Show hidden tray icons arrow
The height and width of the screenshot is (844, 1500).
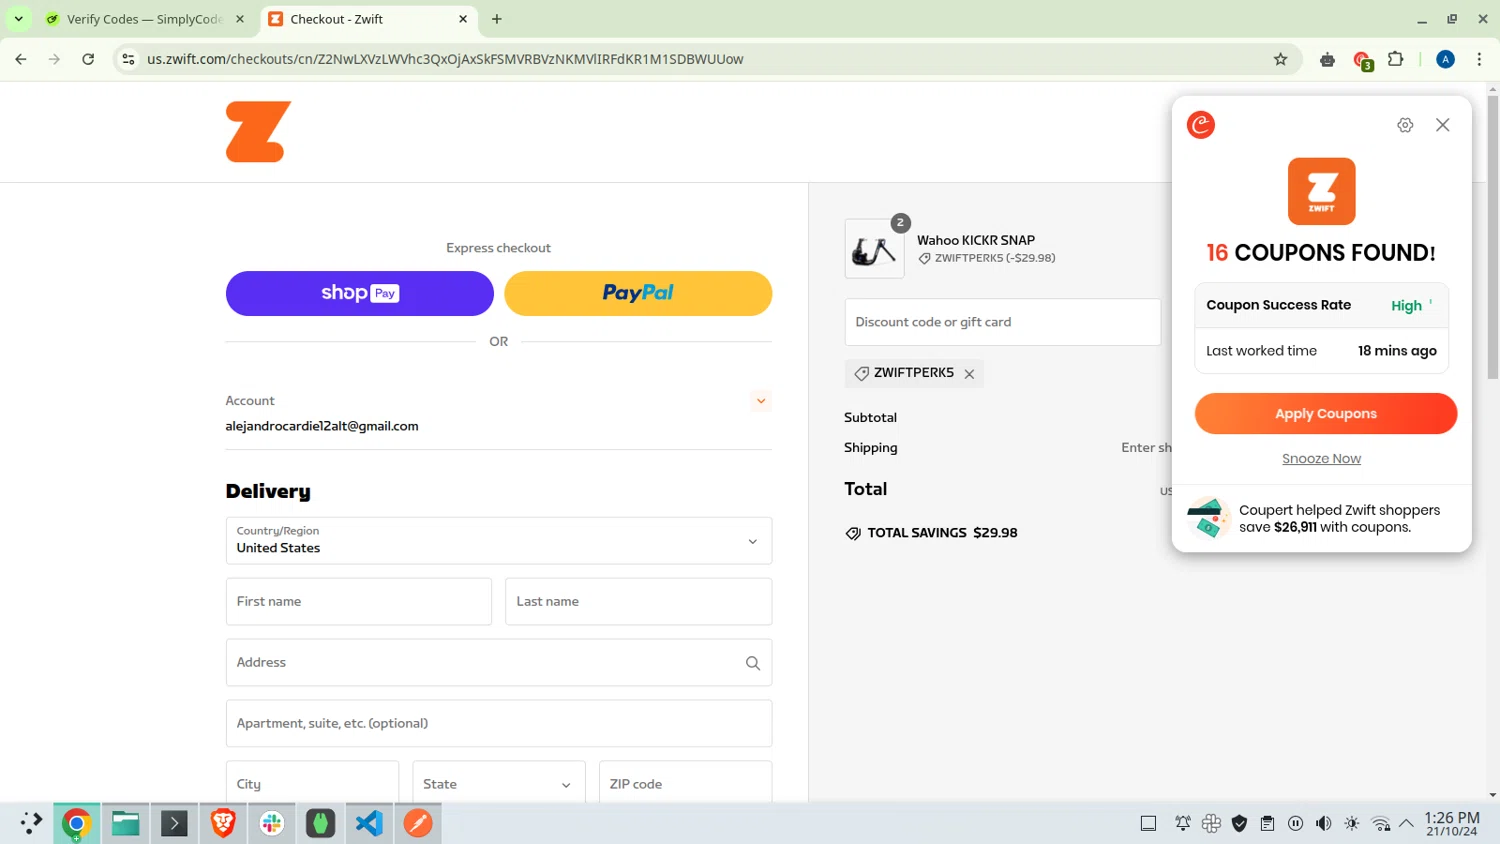coord(1406,823)
